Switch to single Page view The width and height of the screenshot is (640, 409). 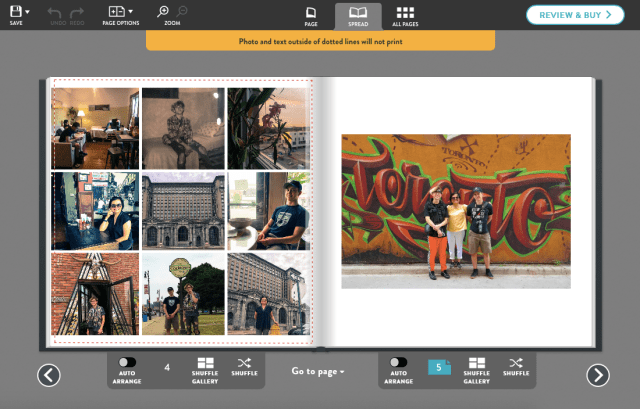(x=311, y=15)
